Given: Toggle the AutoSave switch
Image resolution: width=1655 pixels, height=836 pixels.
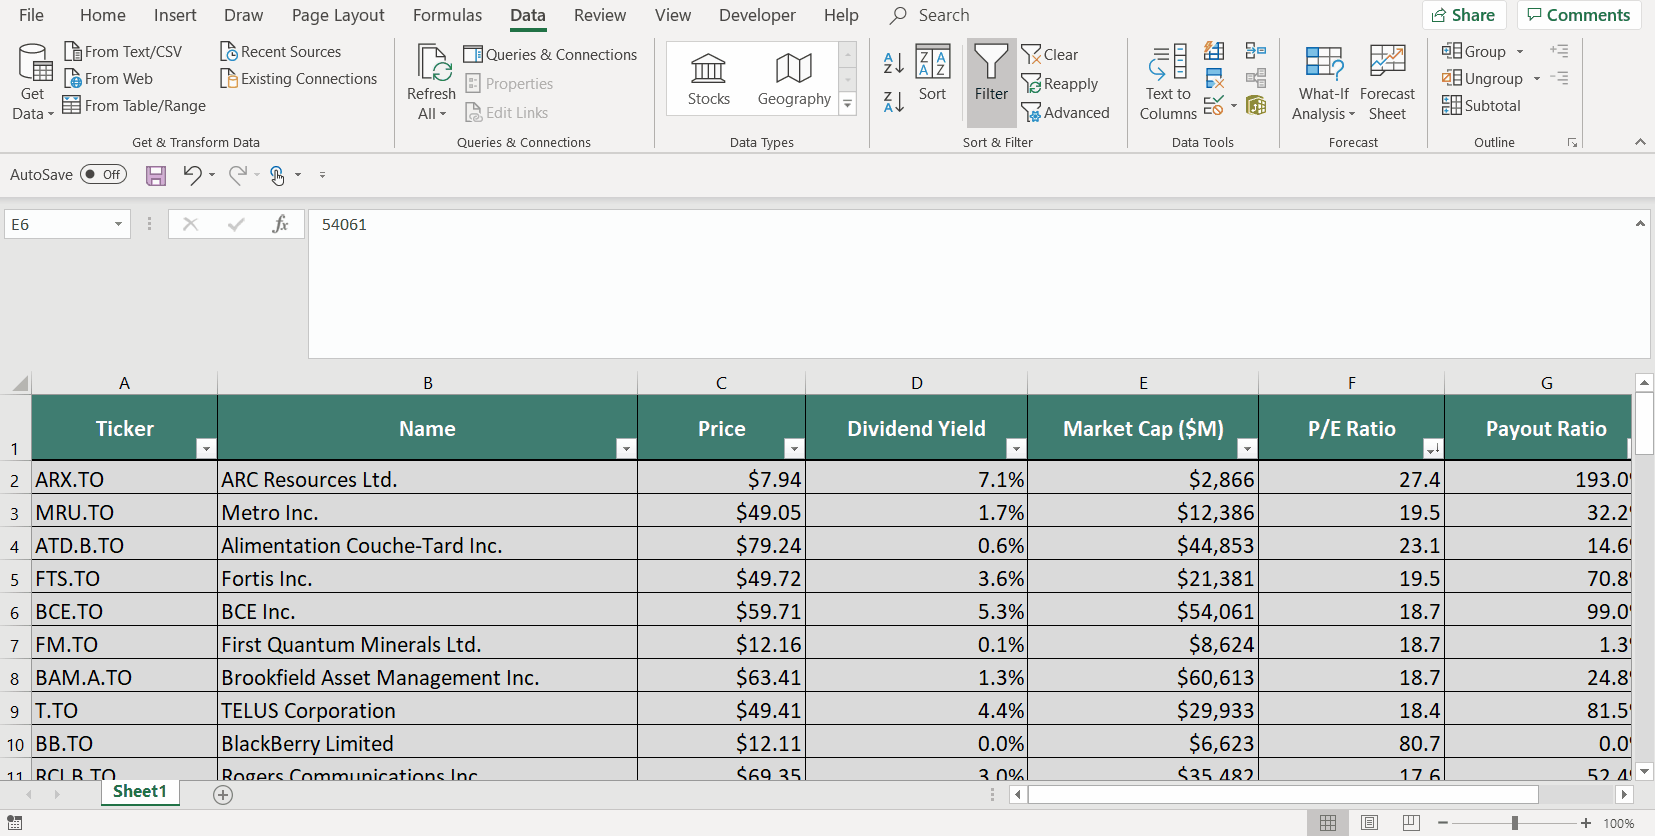Looking at the screenshot, I should pyautogui.click(x=104, y=175).
